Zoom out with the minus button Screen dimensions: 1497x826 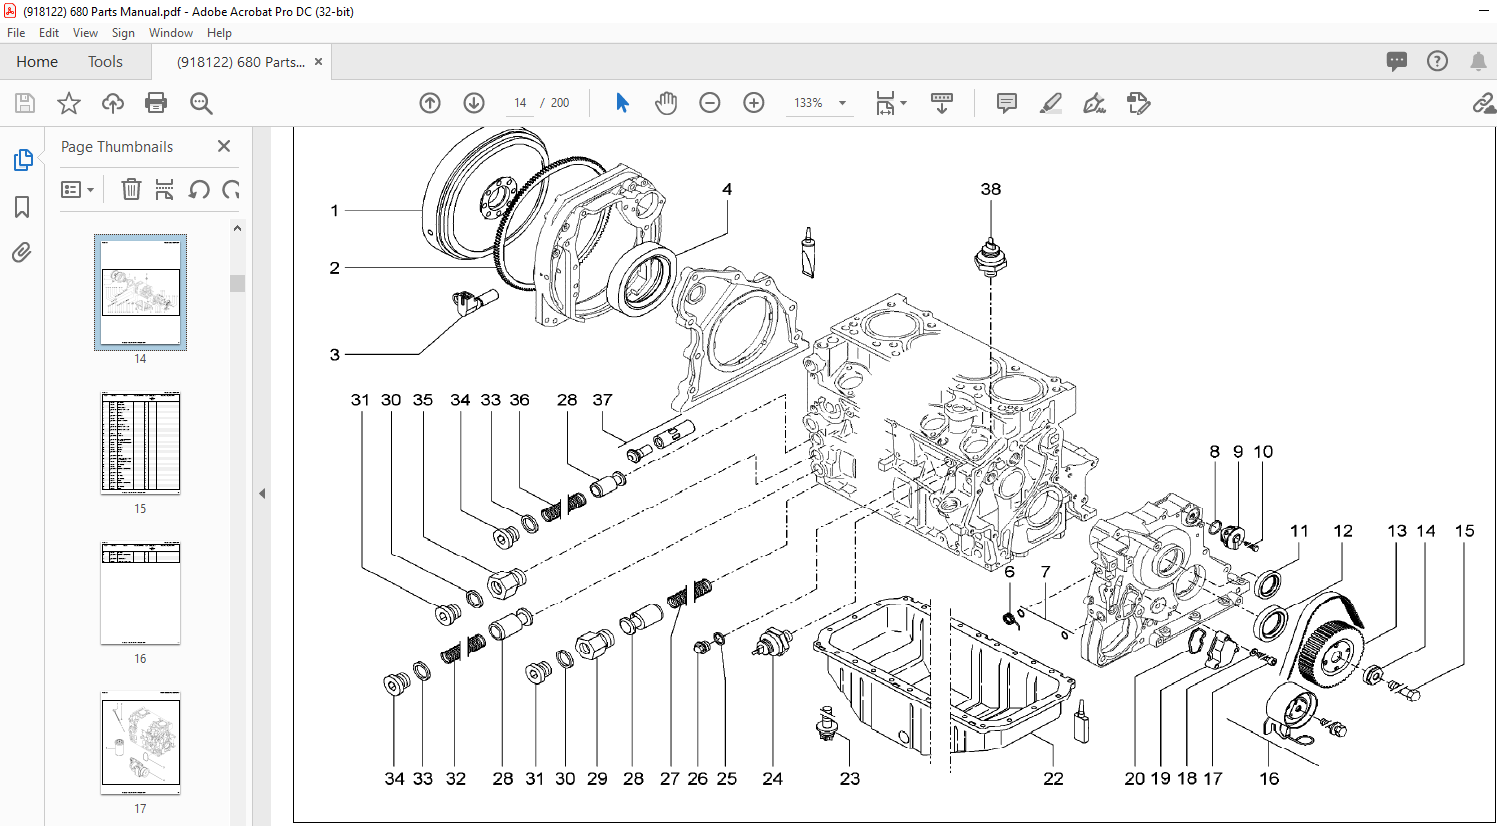(710, 103)
